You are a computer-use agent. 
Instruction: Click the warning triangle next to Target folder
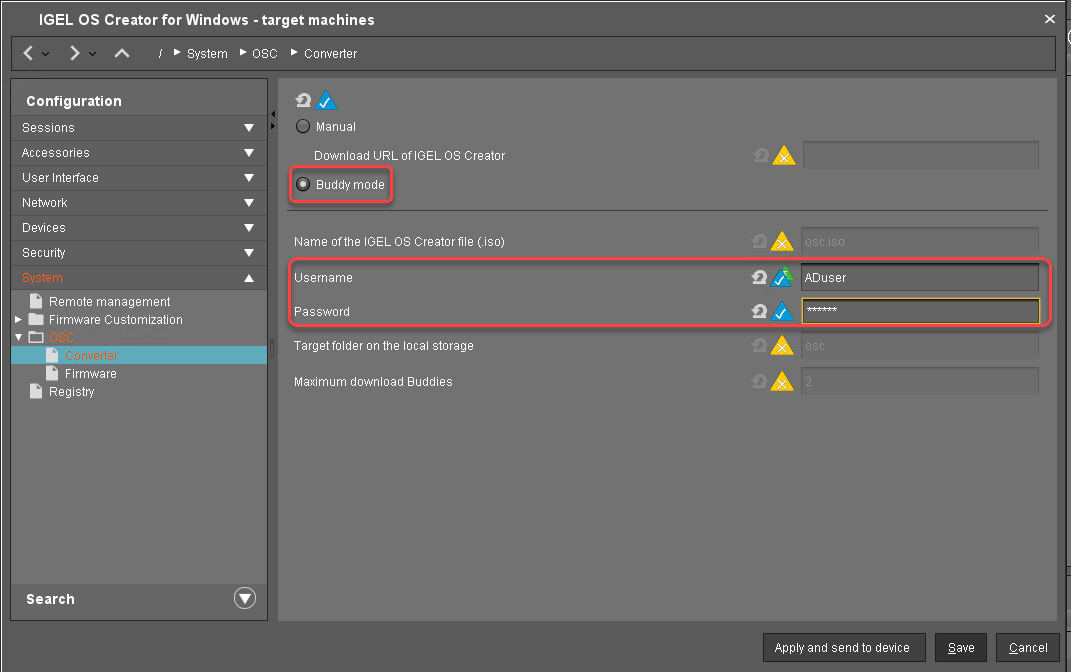pos(784,345)
